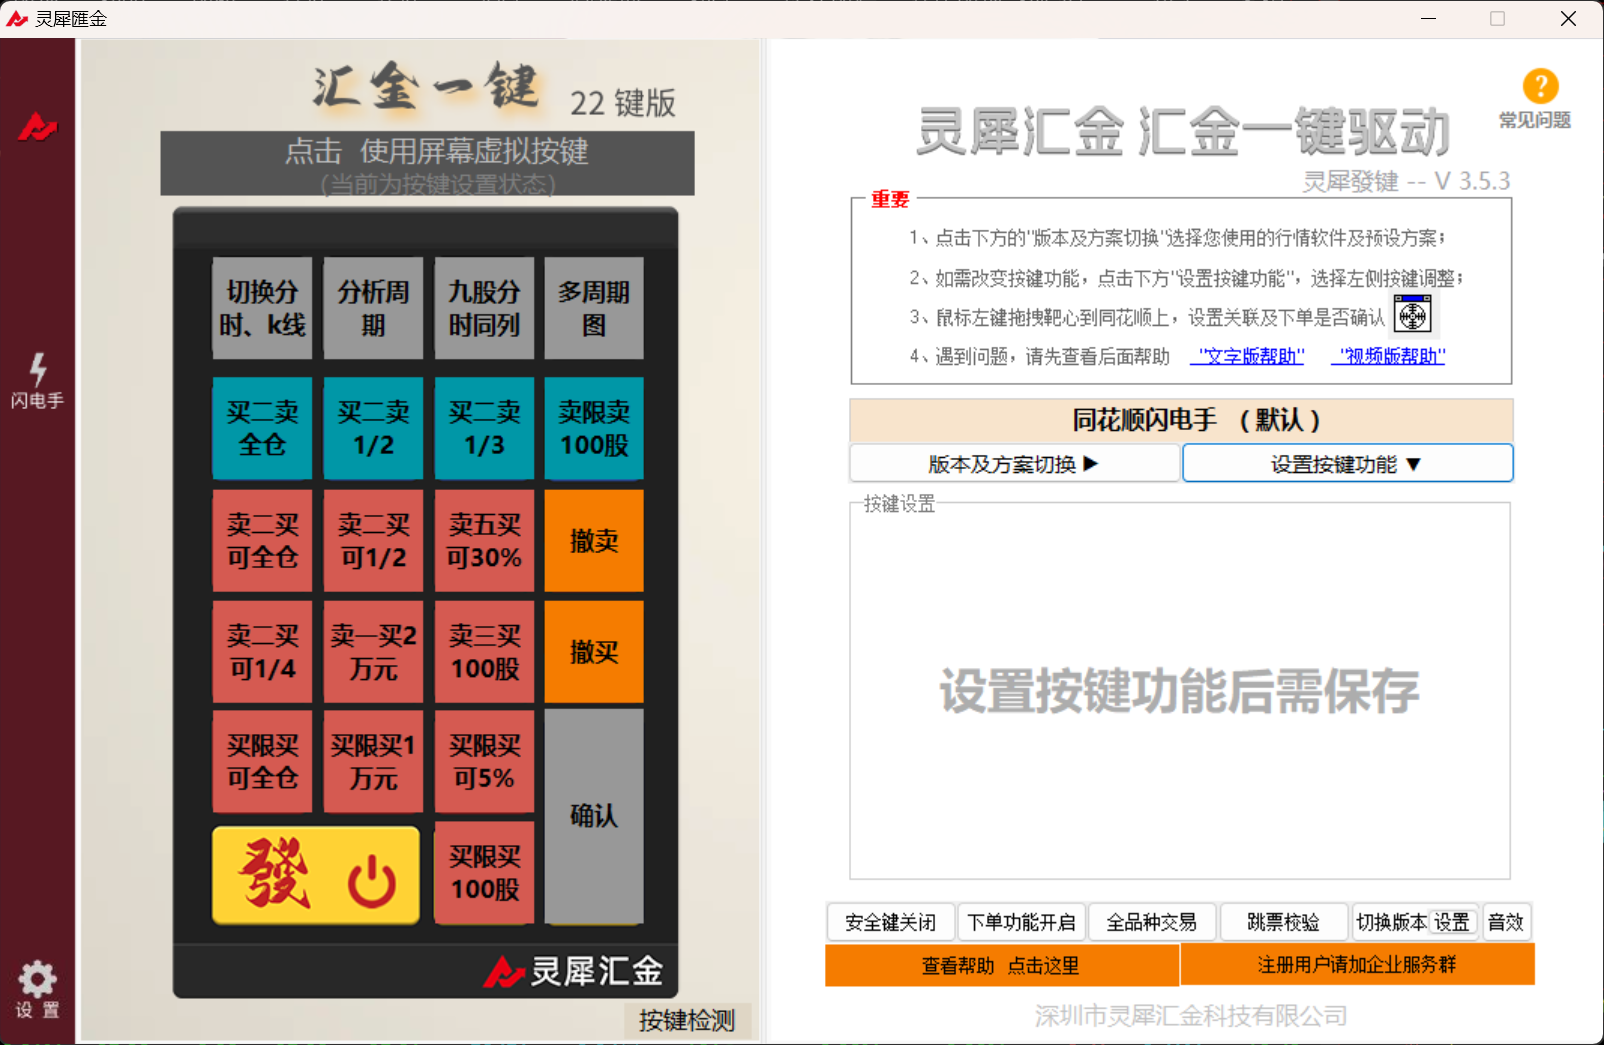
Task: Click the app icon in the title bar
Action: point(16,18)
